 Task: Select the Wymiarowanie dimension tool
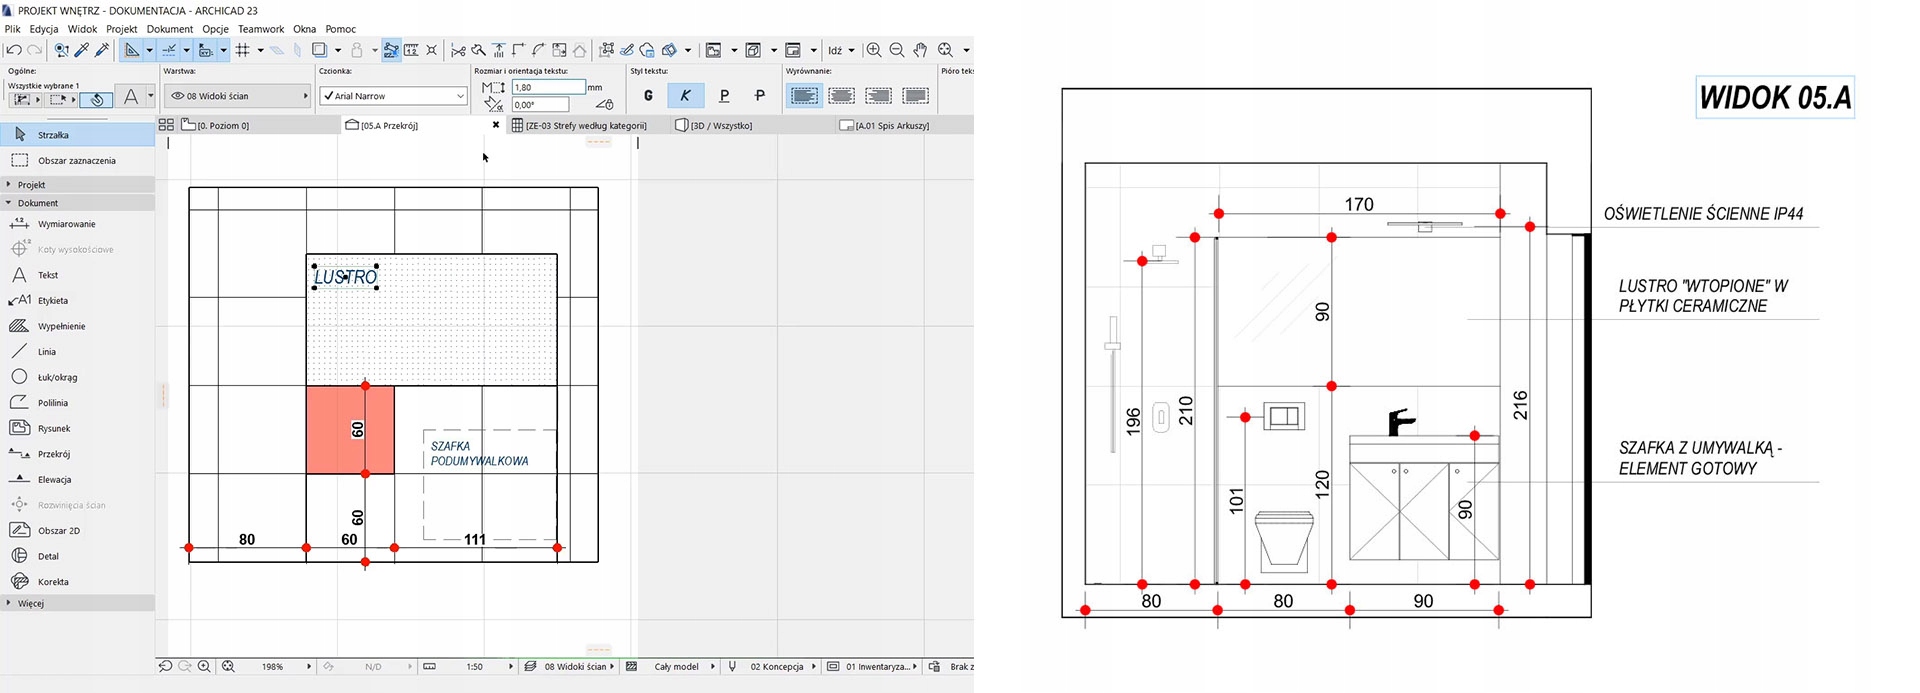(66, 224)
